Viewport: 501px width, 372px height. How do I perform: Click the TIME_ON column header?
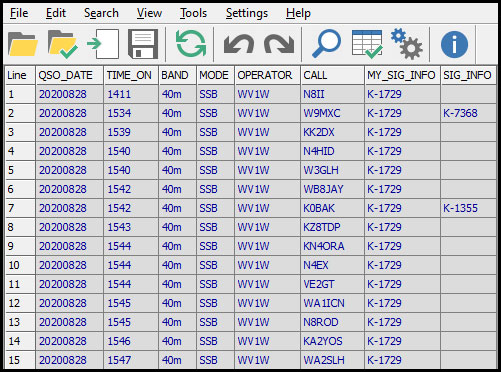131,75
